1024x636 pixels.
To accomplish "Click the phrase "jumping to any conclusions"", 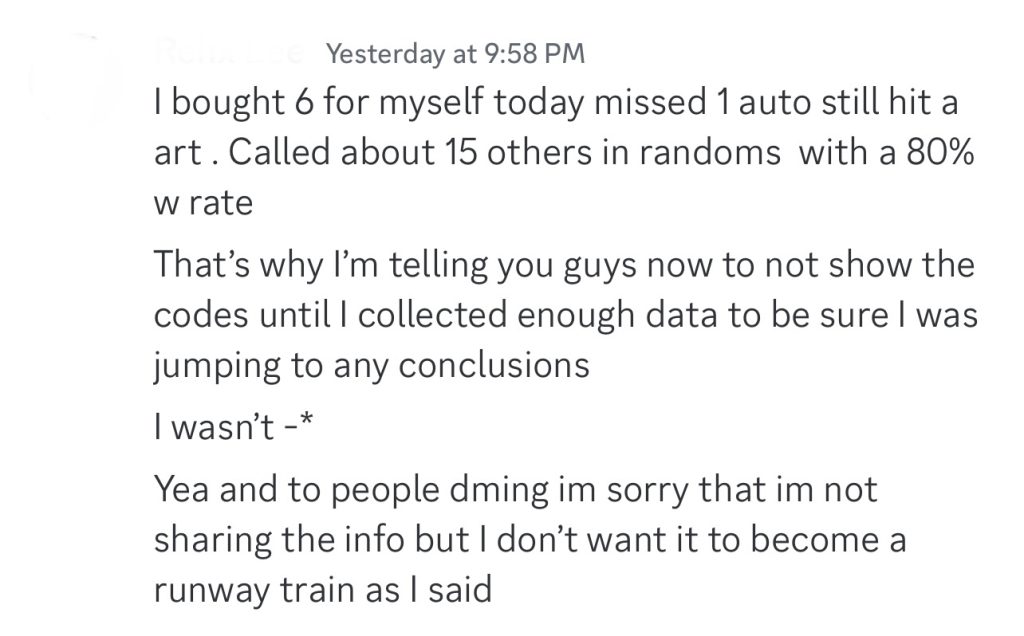I will (371, 365).
